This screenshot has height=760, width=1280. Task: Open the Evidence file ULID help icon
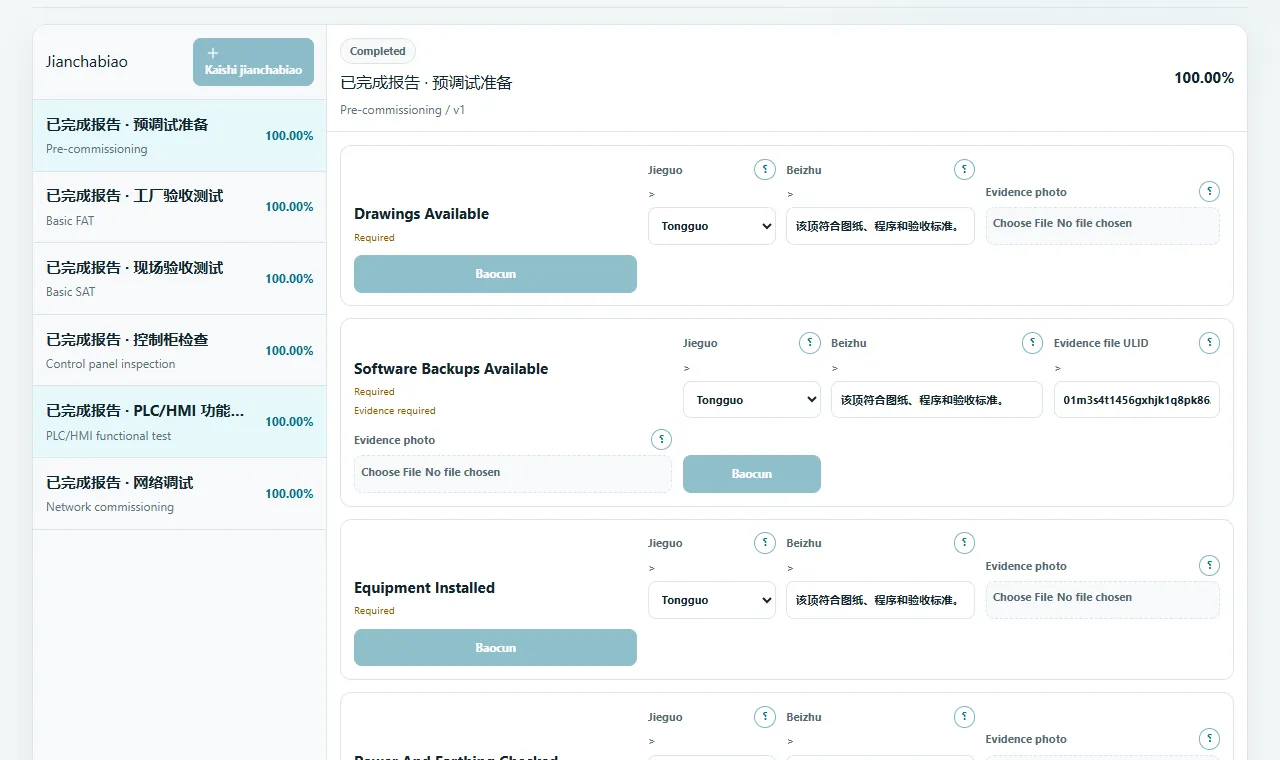tap(1209, 343)
